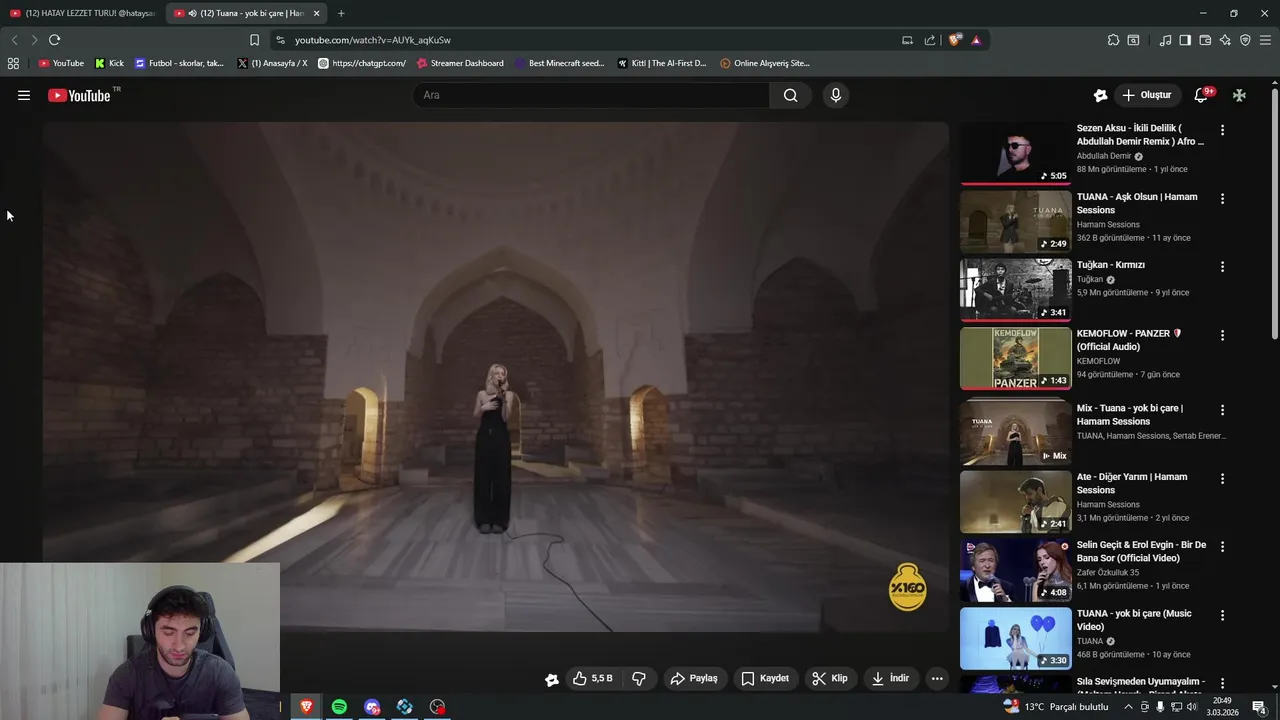Open Spotify from the taskbar
The width and height of the screenshot is (1280, 720).
[339, 707]
